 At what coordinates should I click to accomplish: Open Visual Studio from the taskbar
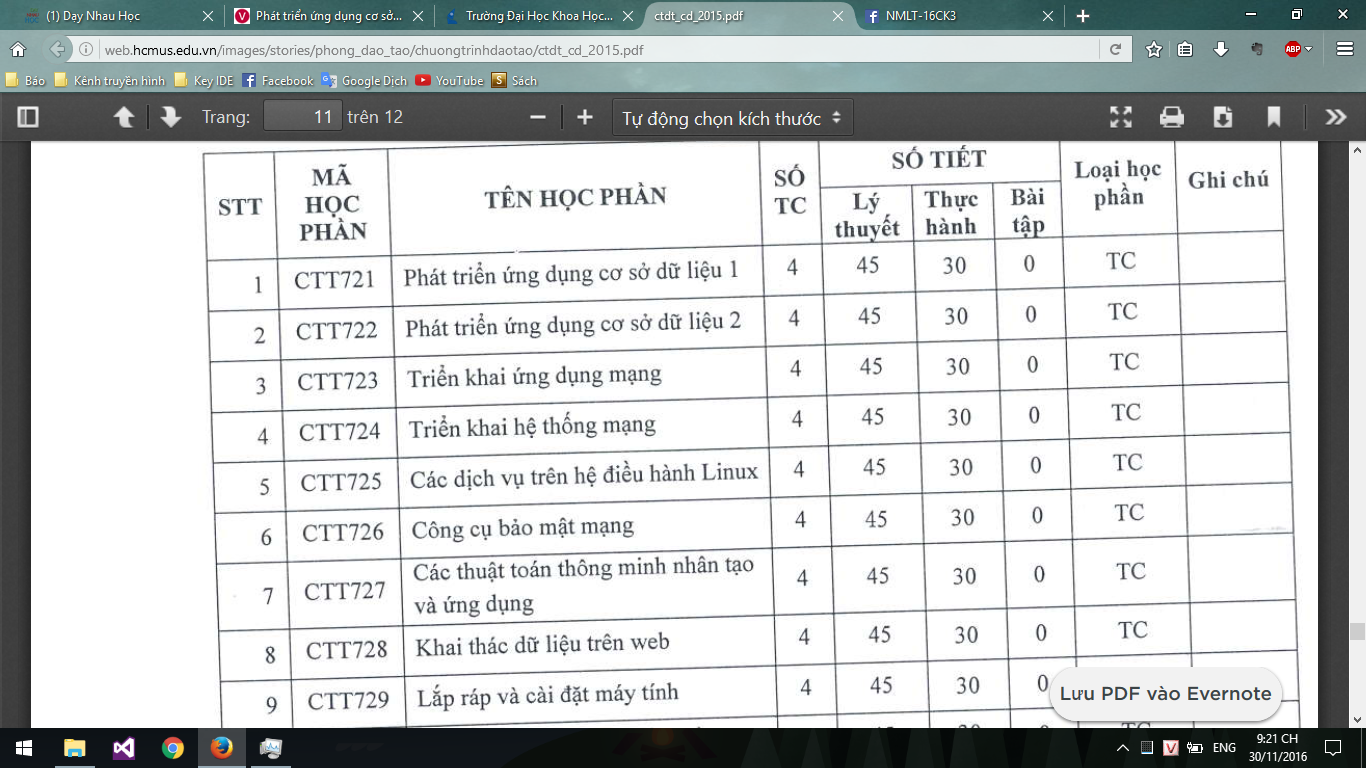click(x=124, y=748)
